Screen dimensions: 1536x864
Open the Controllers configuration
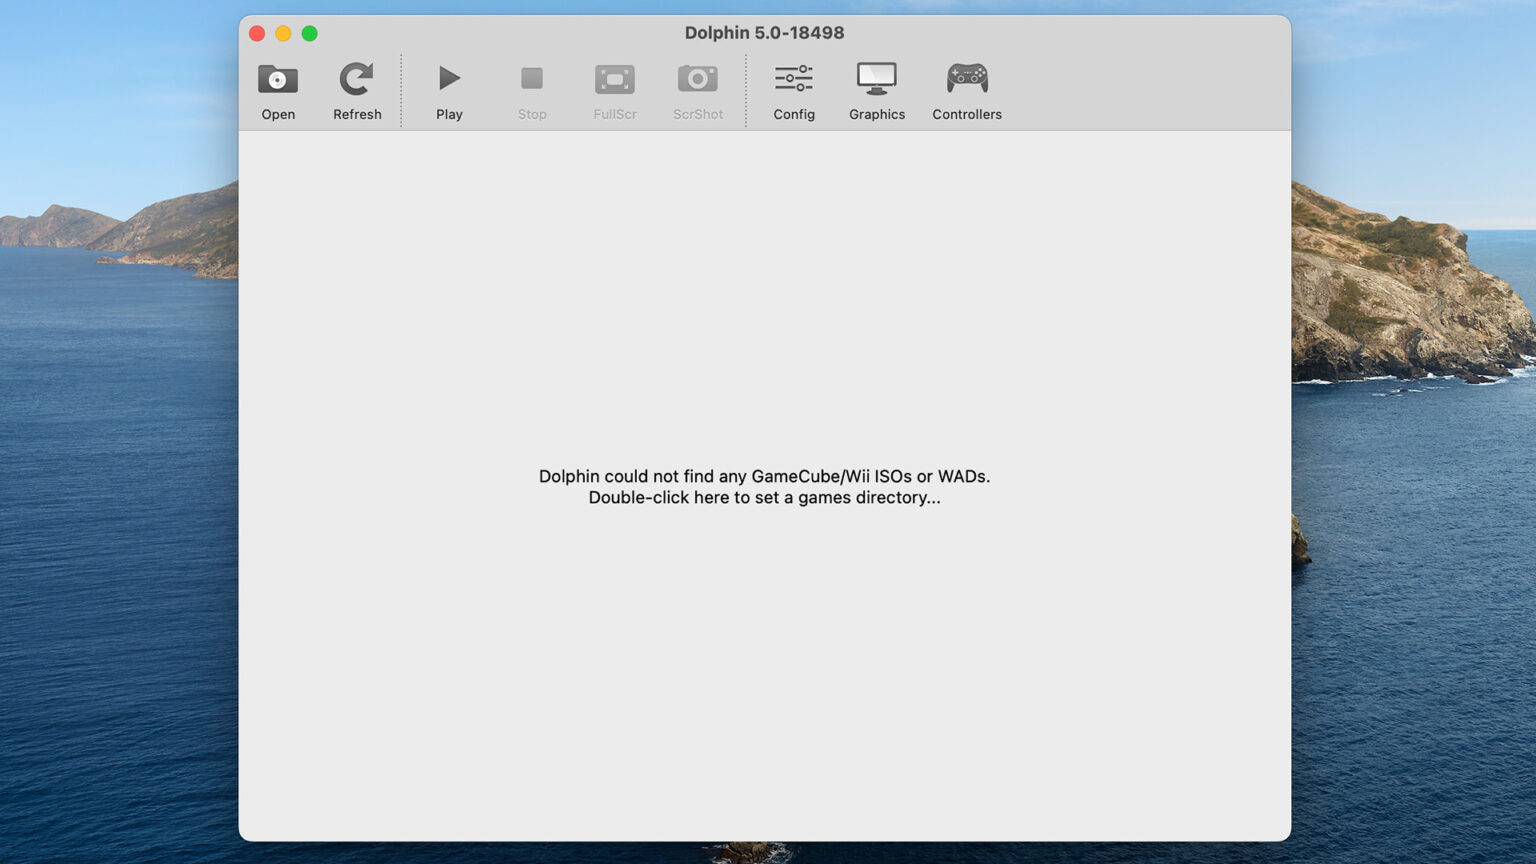(966, 90)
